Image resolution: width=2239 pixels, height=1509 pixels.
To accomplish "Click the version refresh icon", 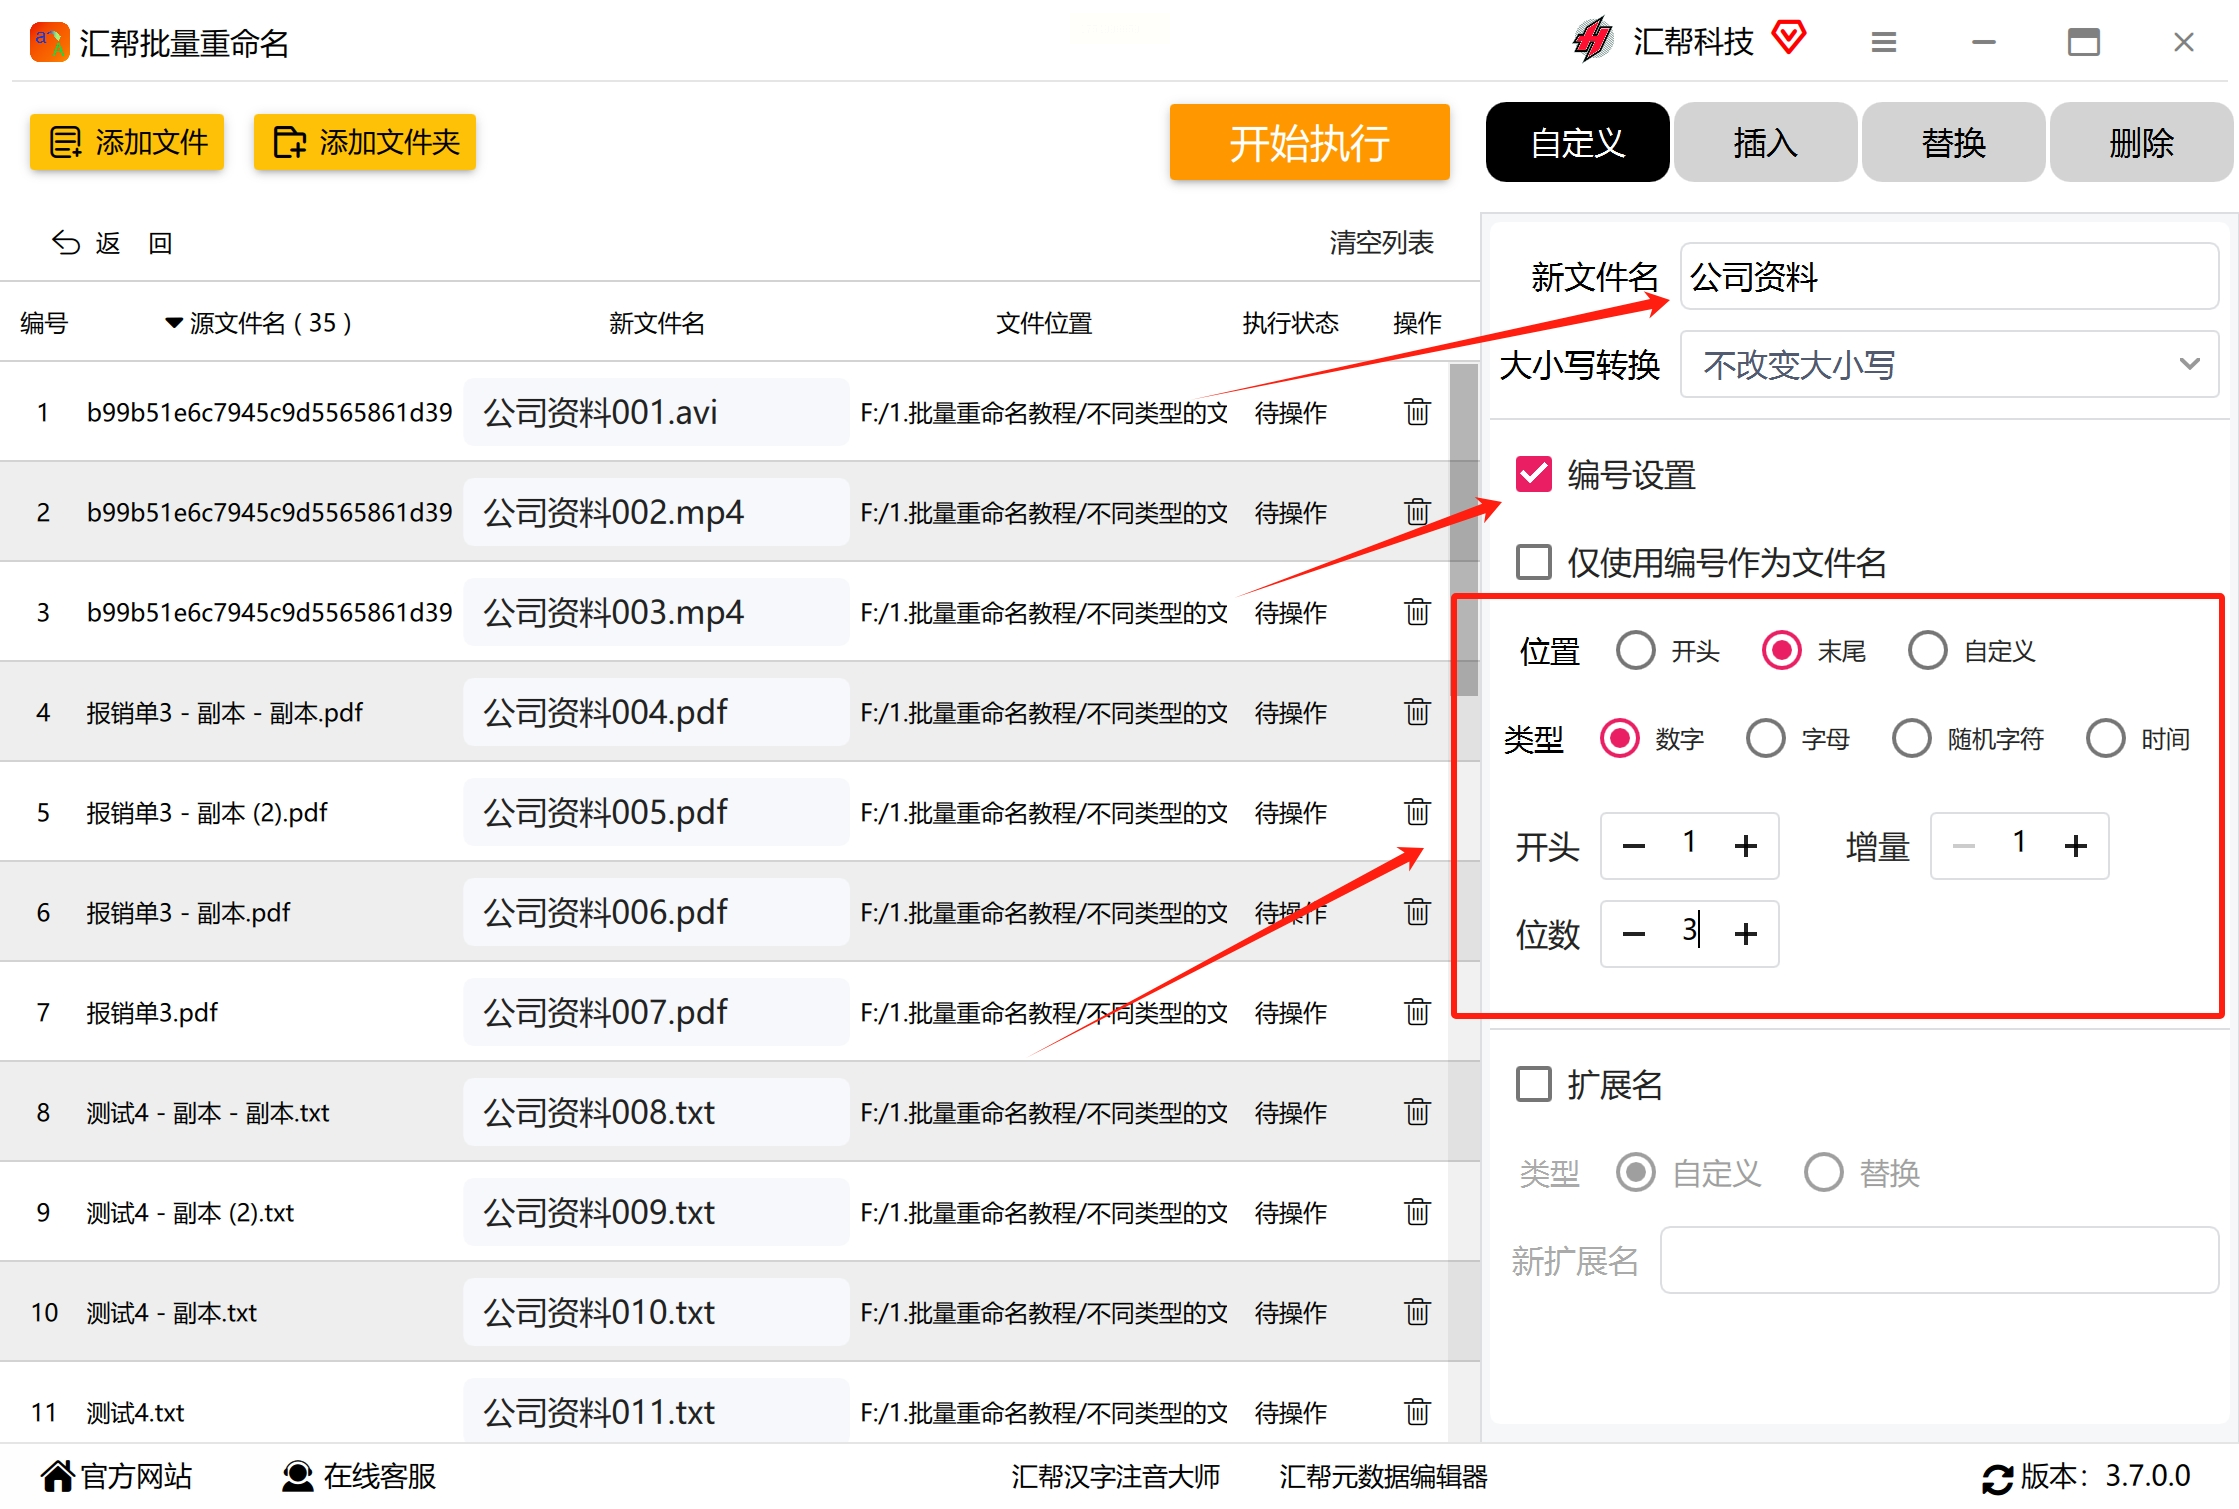I will (x=1997, y=1478).
